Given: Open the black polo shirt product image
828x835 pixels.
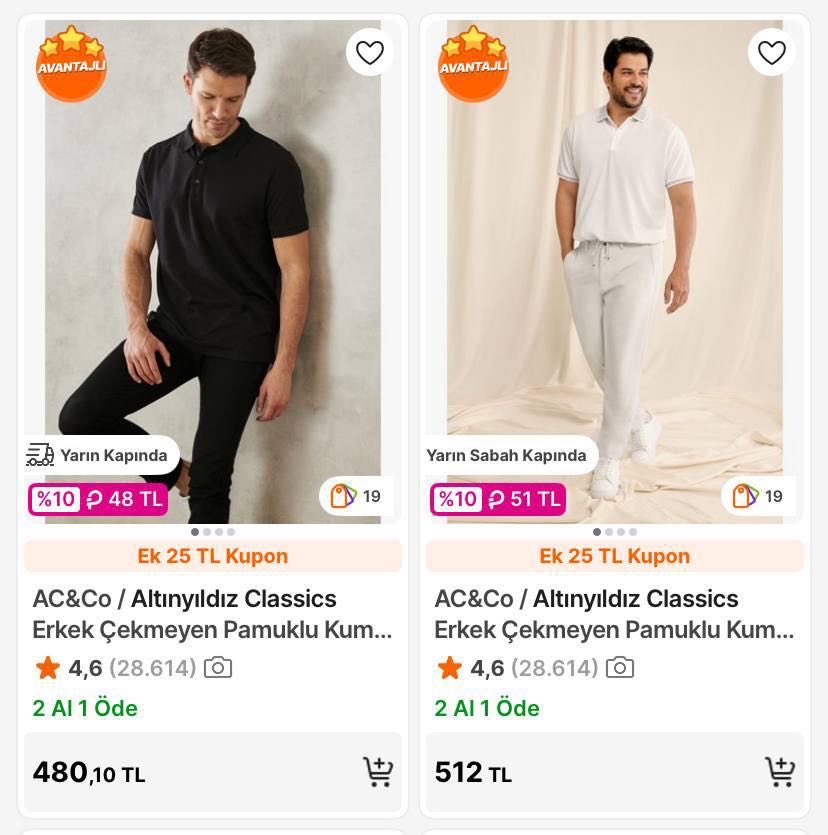Looking at the screenshot, I should click(213, 250).
